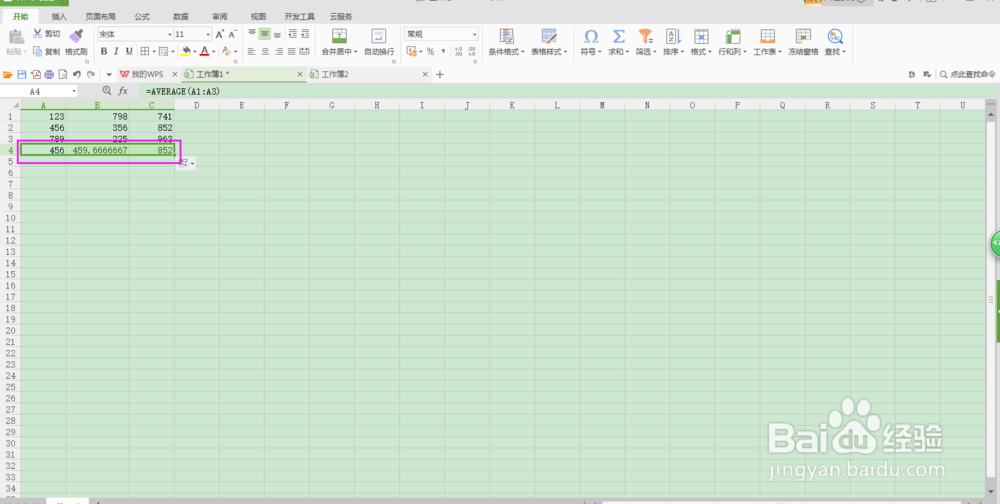Screen dimensions: 1000x504
Task: Click the Freeze Panes (冻结窗格) icon
Action: 803,36
